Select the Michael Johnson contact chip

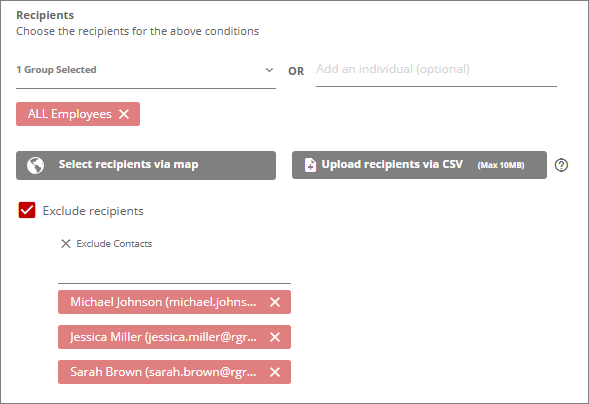163,302
